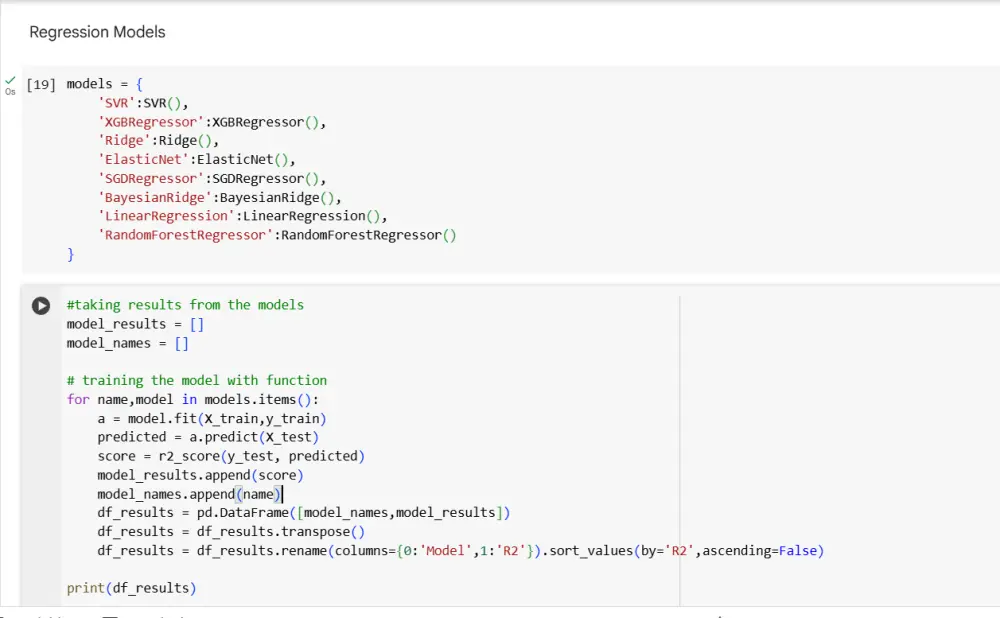This screenshot has width=1000, height=618.
Task: Click the print(df_results) statement
Action: (x=131, y=588)
